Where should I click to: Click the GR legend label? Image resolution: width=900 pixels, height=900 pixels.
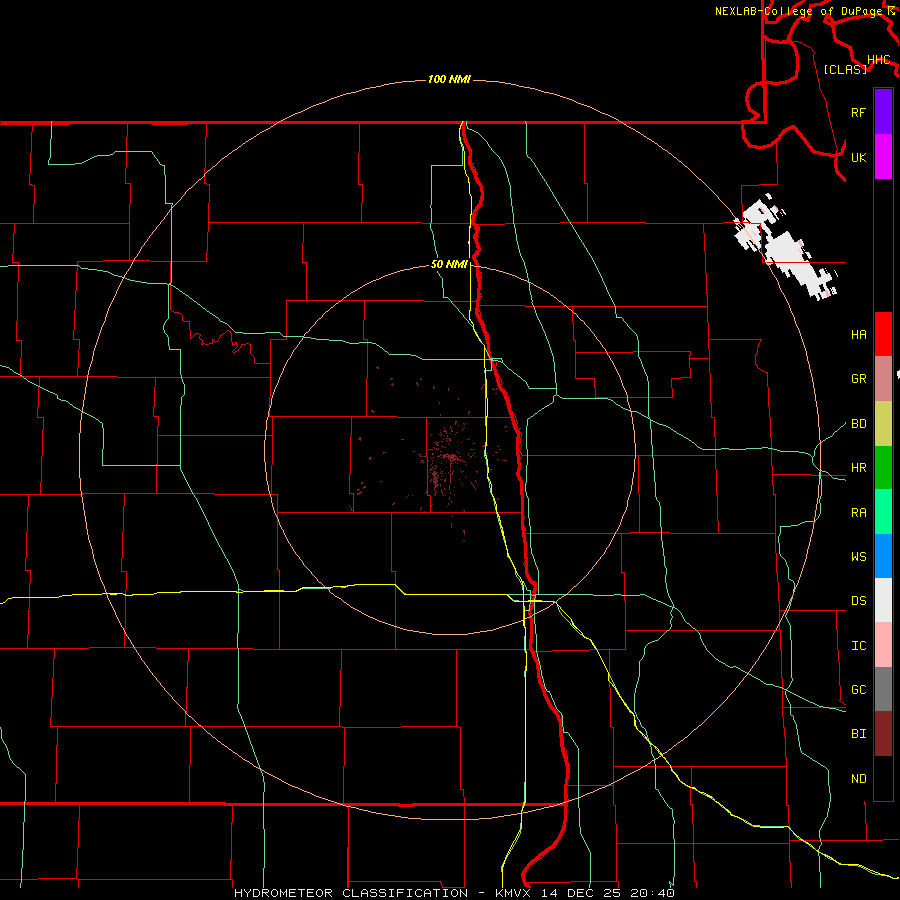(x=859, y=379)
